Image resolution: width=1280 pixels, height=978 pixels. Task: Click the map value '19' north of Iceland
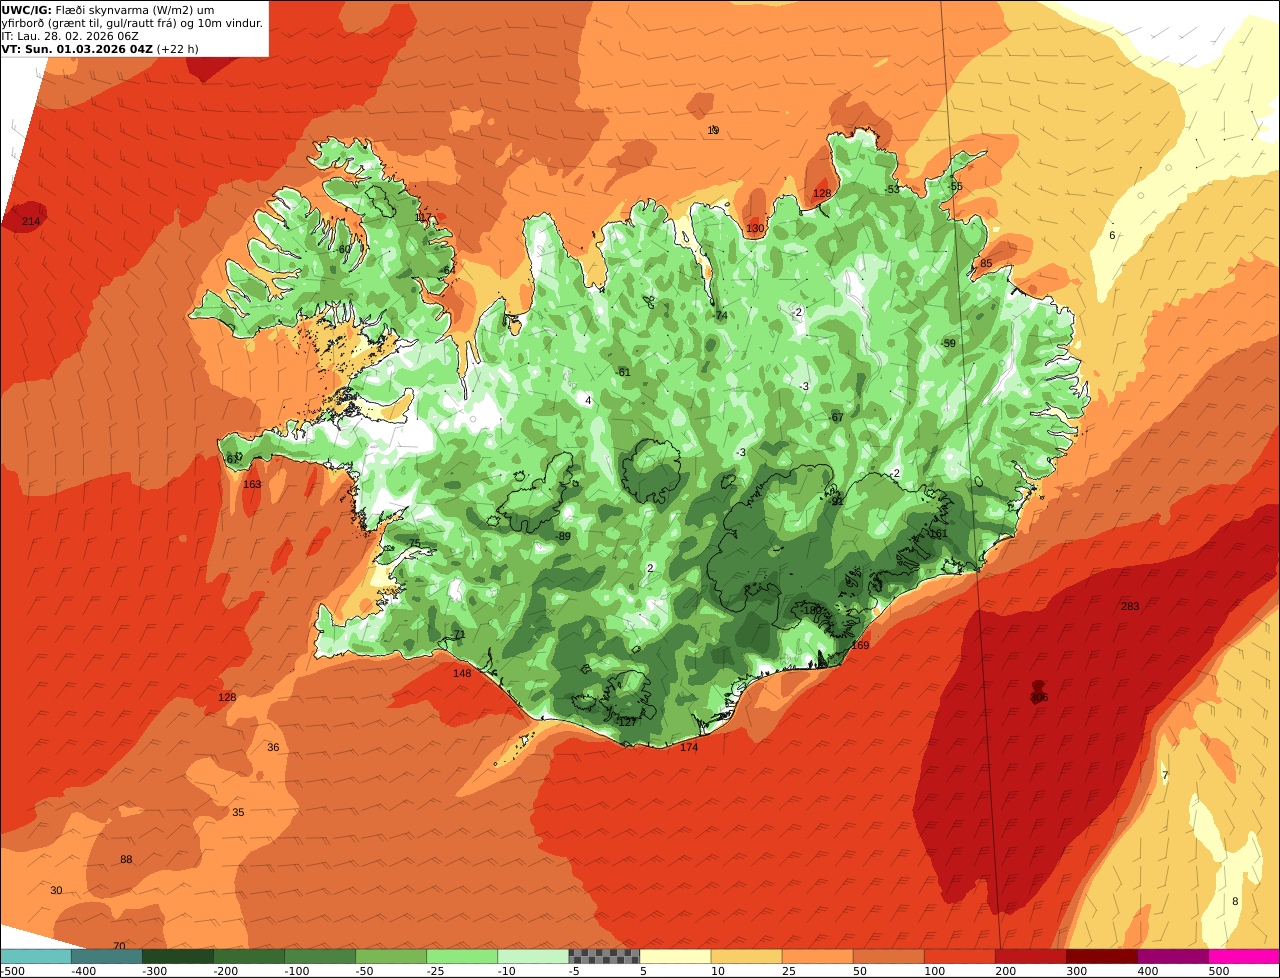(713, 131)
